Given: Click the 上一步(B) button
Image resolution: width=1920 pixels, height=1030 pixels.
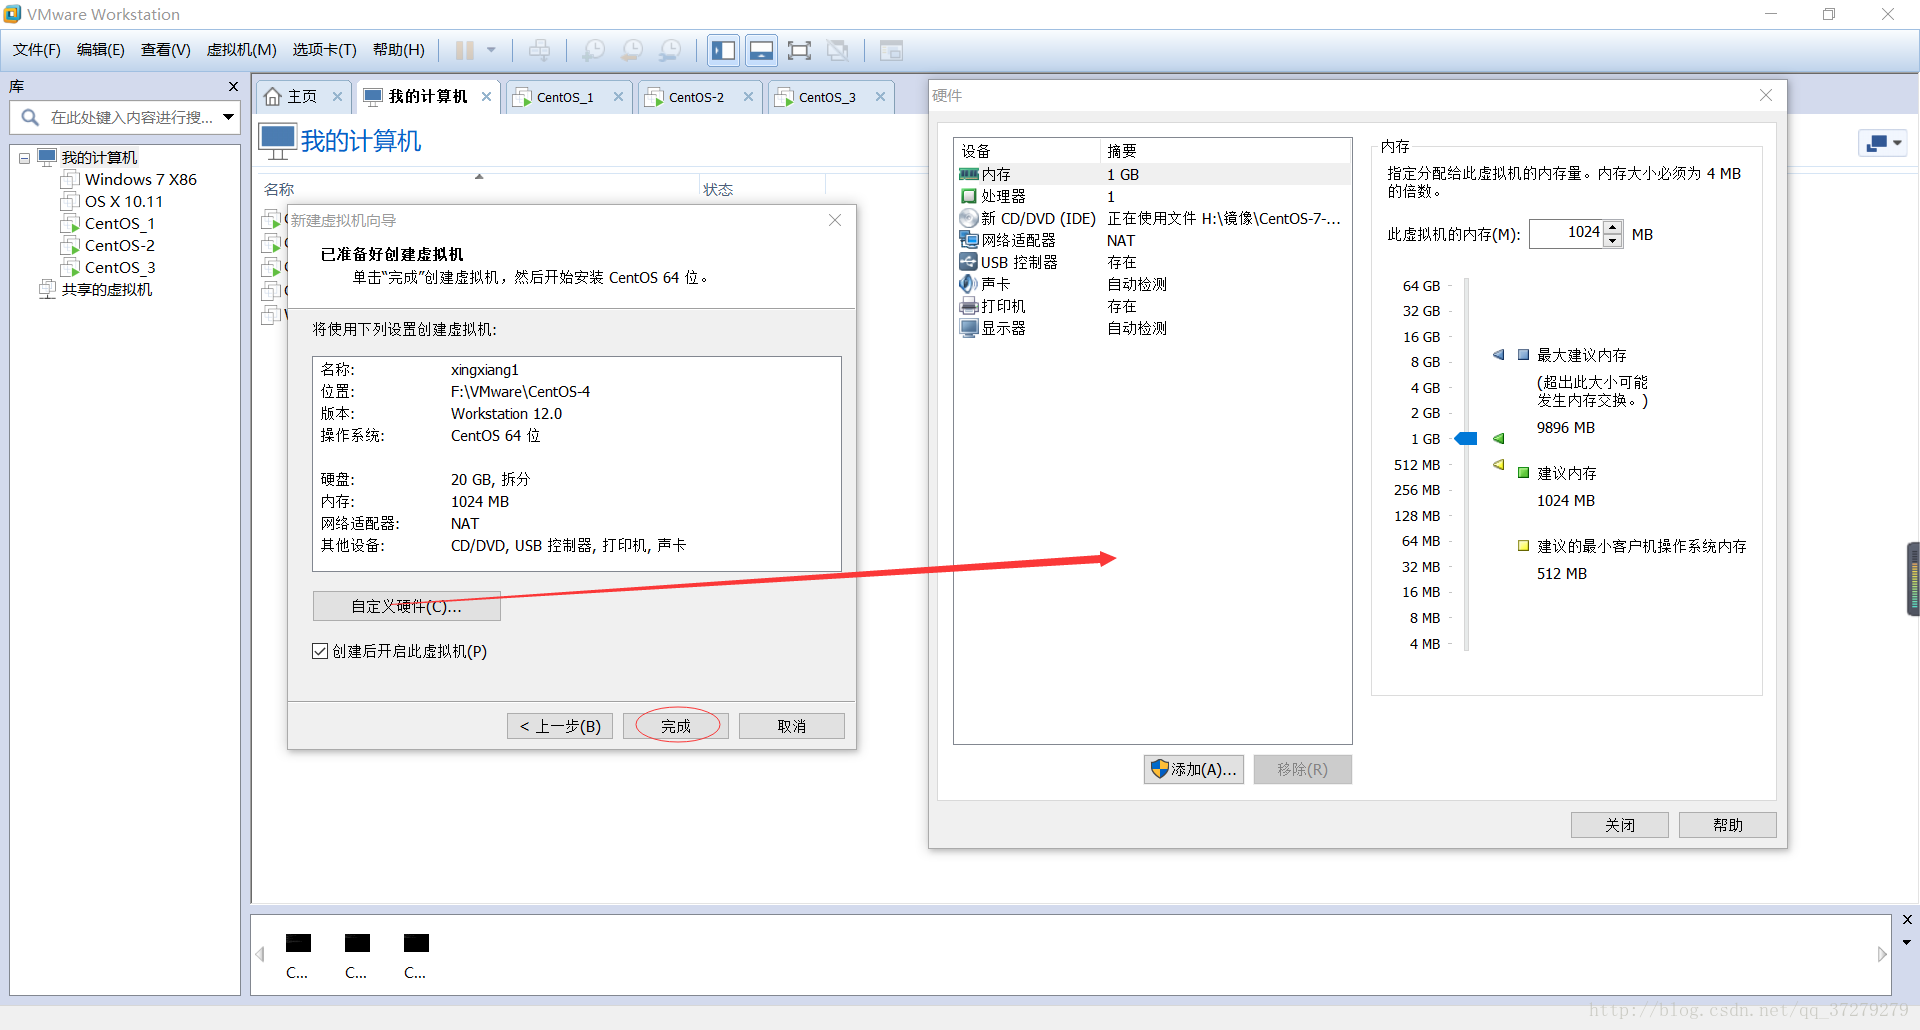Looking at the screenshot, I should (560, 726).
